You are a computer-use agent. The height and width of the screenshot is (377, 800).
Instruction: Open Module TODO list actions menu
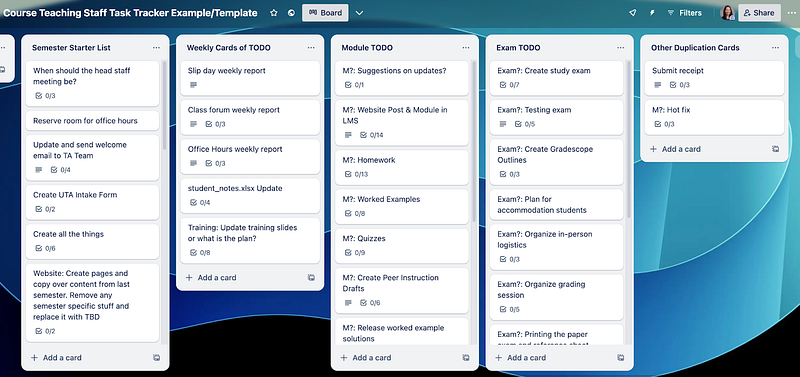[x=466, y=47]
